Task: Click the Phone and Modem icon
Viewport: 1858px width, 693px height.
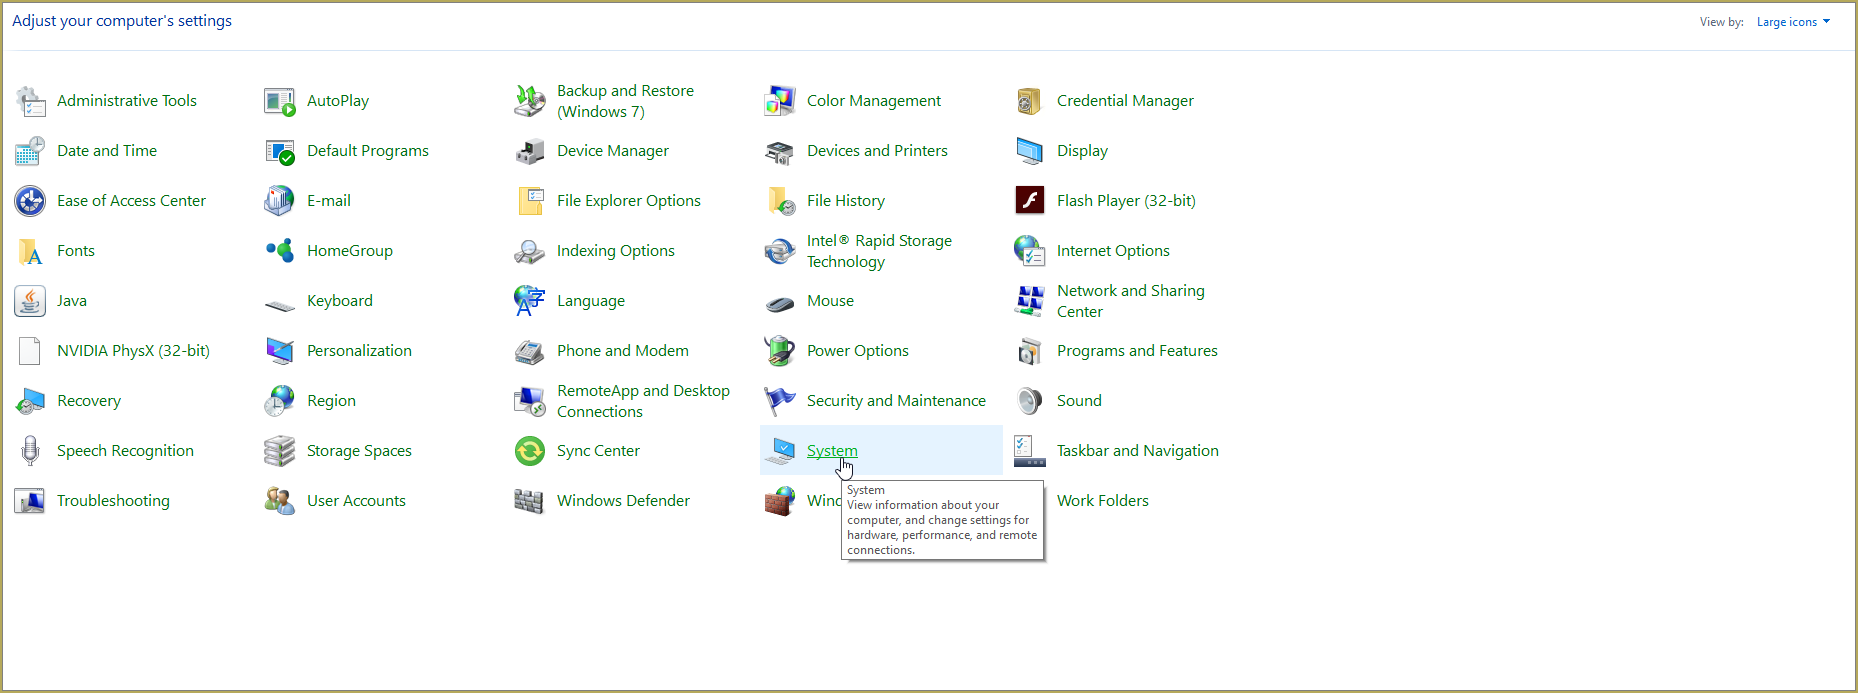Action: (530, 351)
